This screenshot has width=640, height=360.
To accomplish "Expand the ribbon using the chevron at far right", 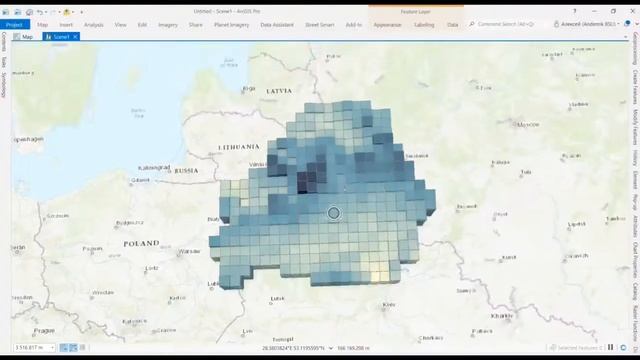I will (x=637, y=24).
